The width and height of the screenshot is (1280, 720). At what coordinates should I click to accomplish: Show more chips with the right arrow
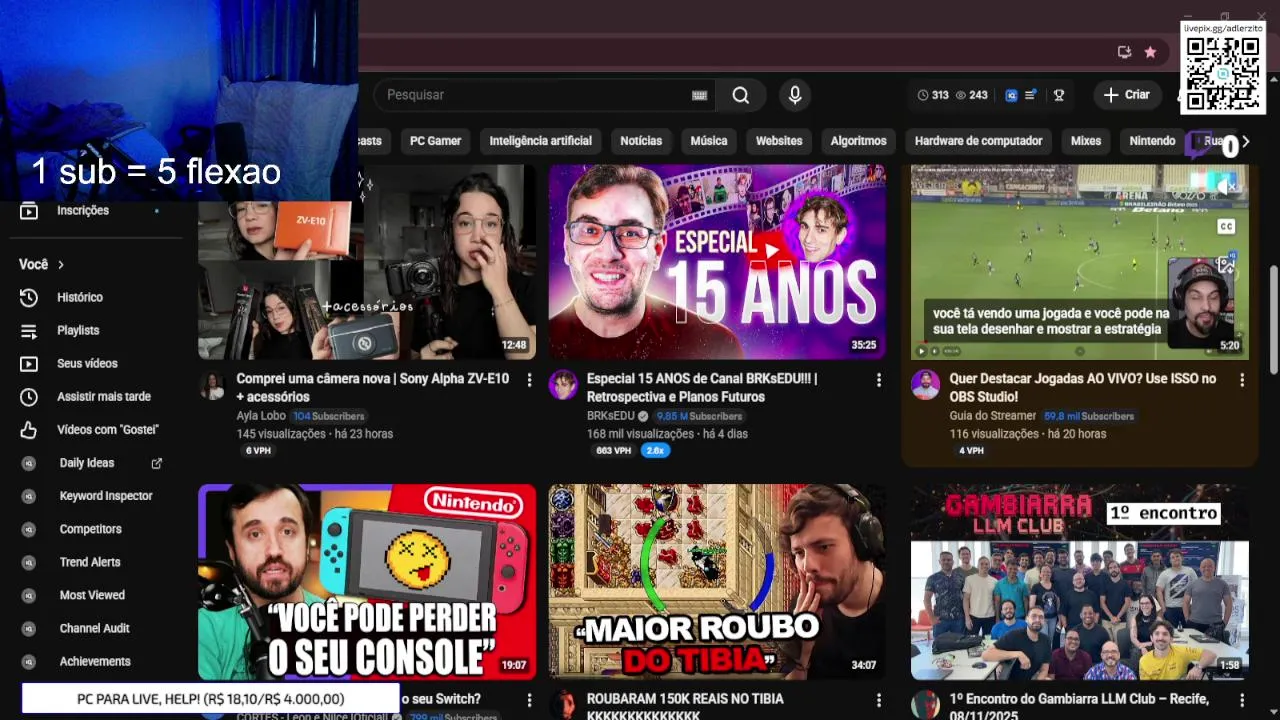point(1246,141)
